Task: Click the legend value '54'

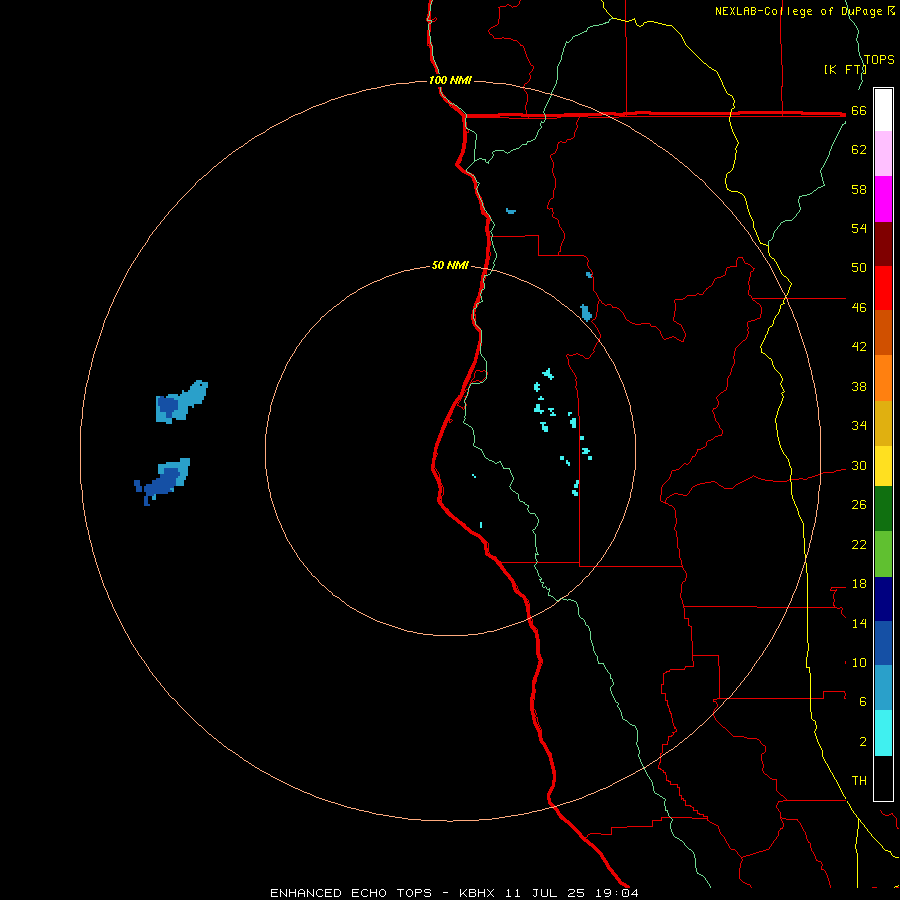Action: tap(859, 228)
